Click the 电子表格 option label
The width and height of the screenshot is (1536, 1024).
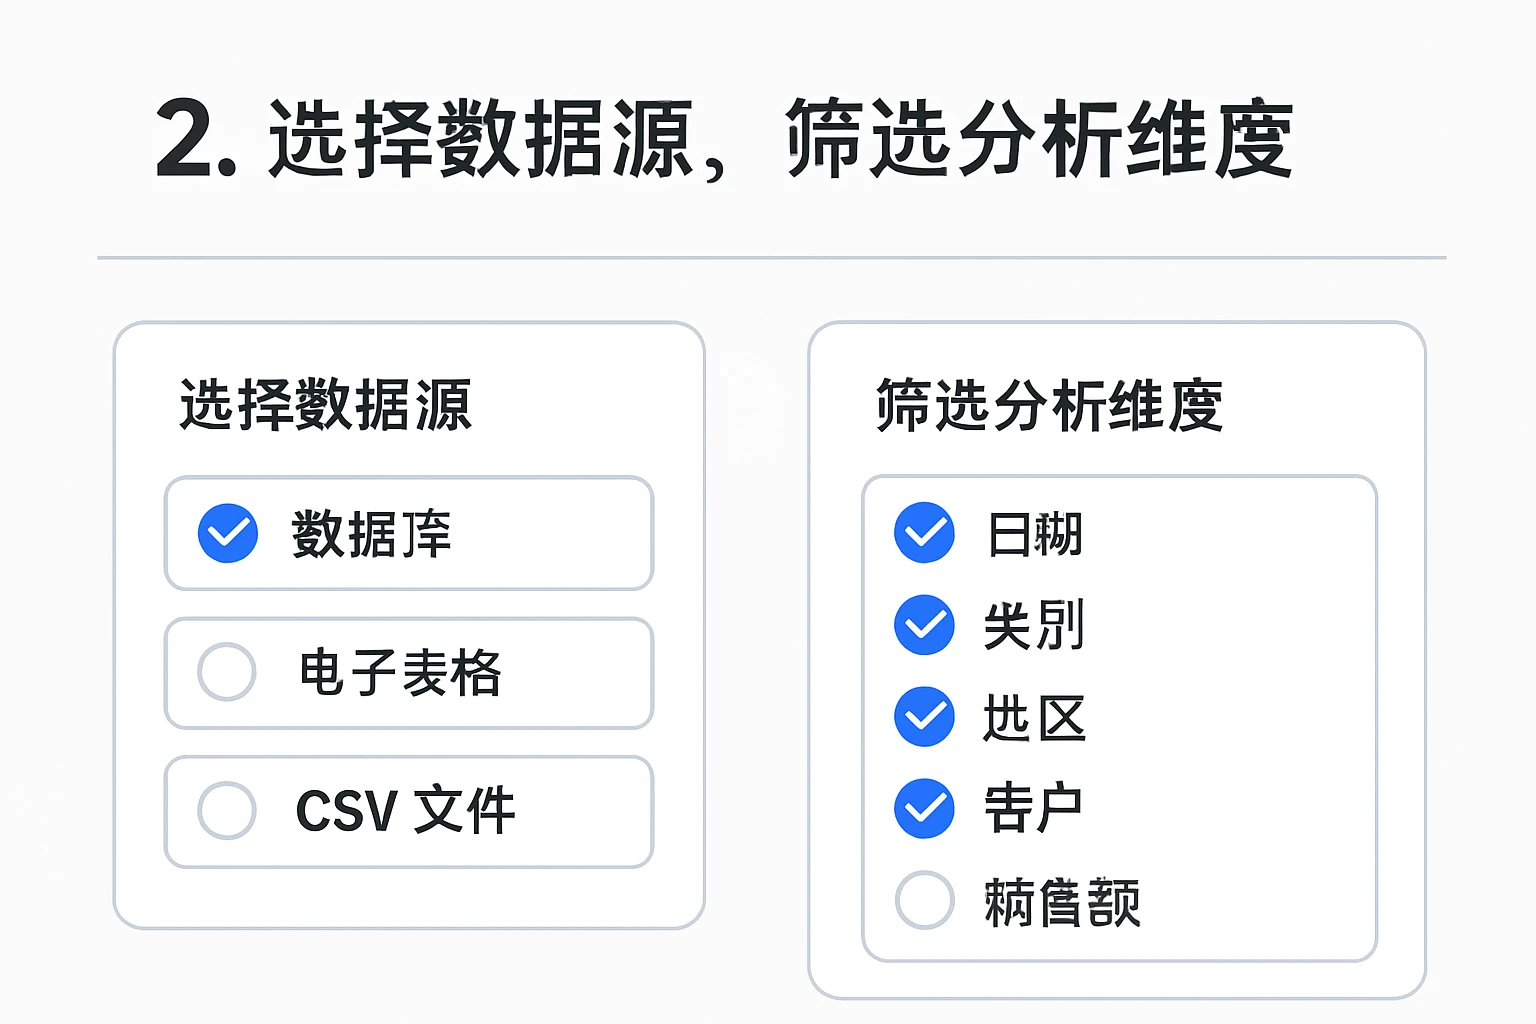(x=400, y=672)
